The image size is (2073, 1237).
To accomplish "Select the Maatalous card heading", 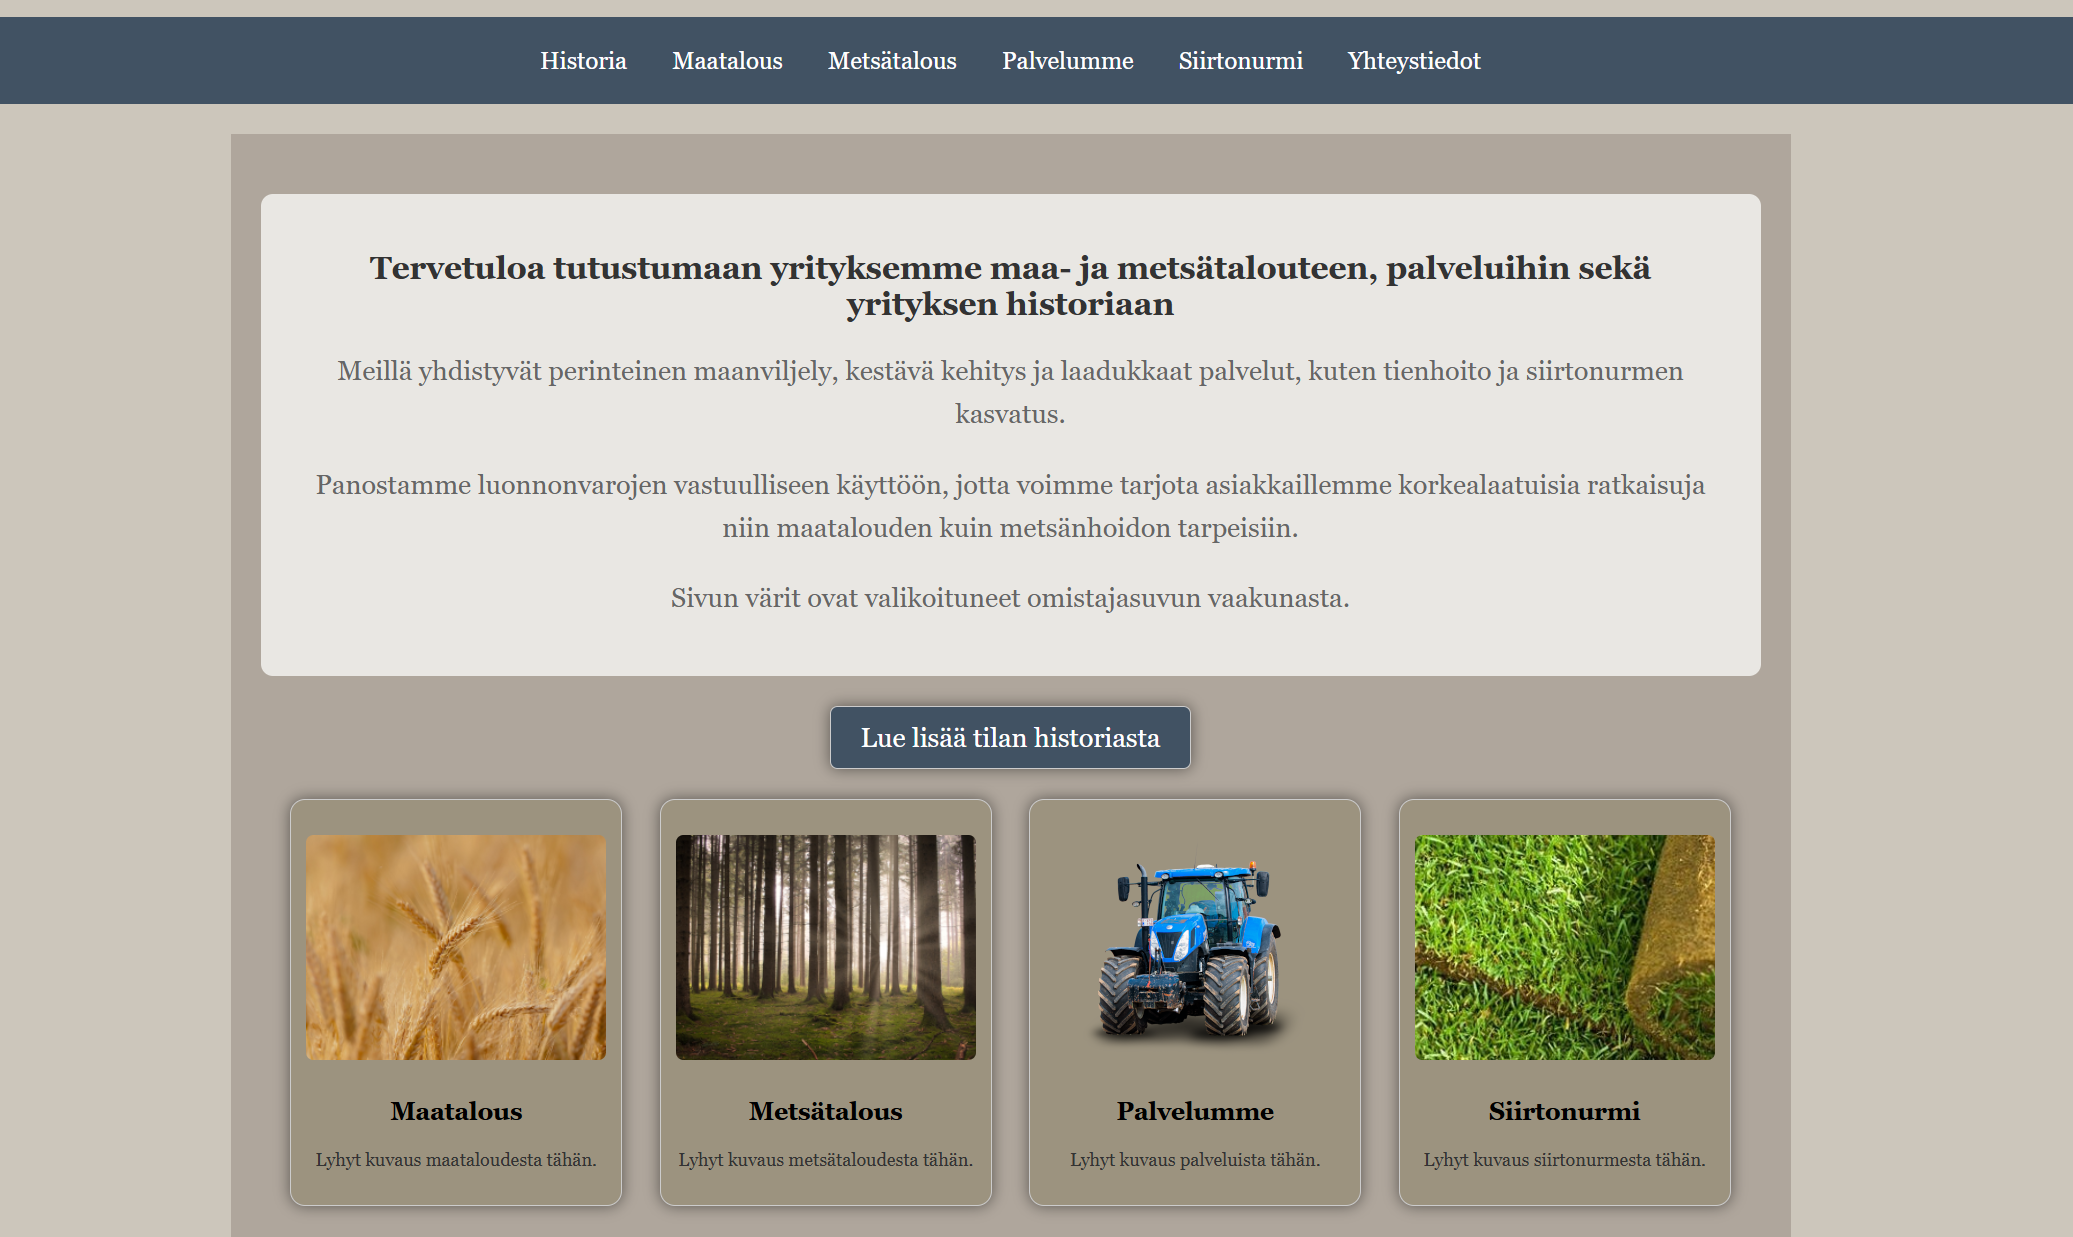I will click(x=455, y=1110).
